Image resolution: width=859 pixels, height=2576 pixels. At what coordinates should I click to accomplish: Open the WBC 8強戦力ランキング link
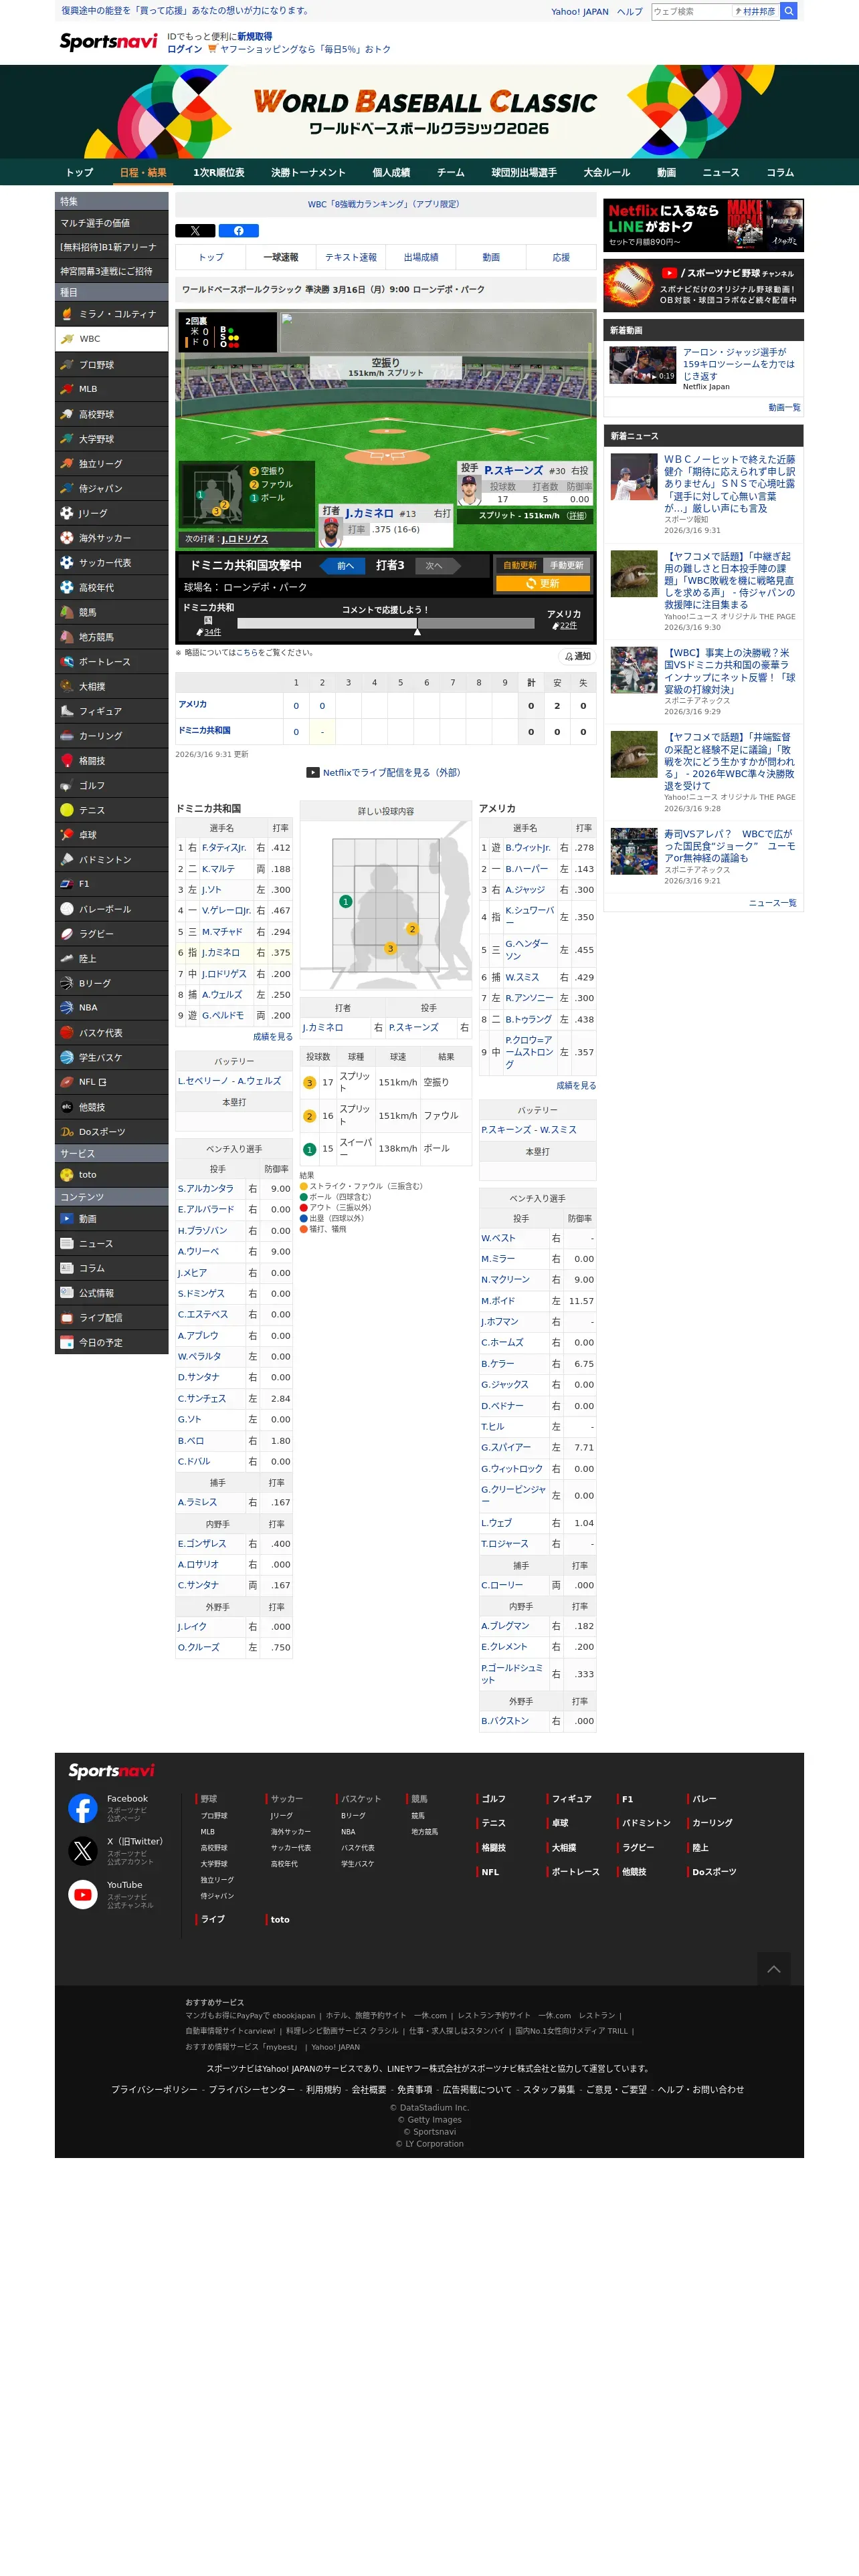click(x=384, y=204)
